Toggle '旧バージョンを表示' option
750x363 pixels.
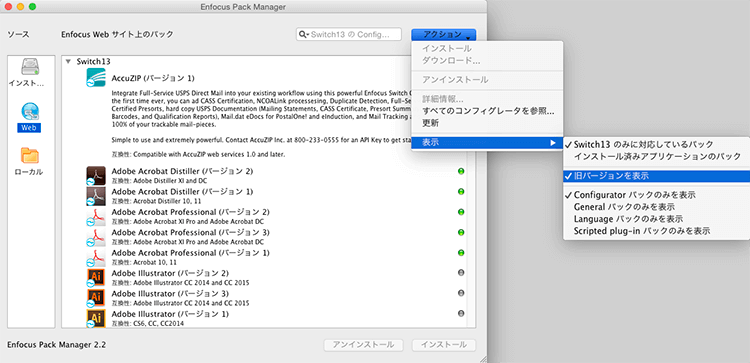coord(656,176)
